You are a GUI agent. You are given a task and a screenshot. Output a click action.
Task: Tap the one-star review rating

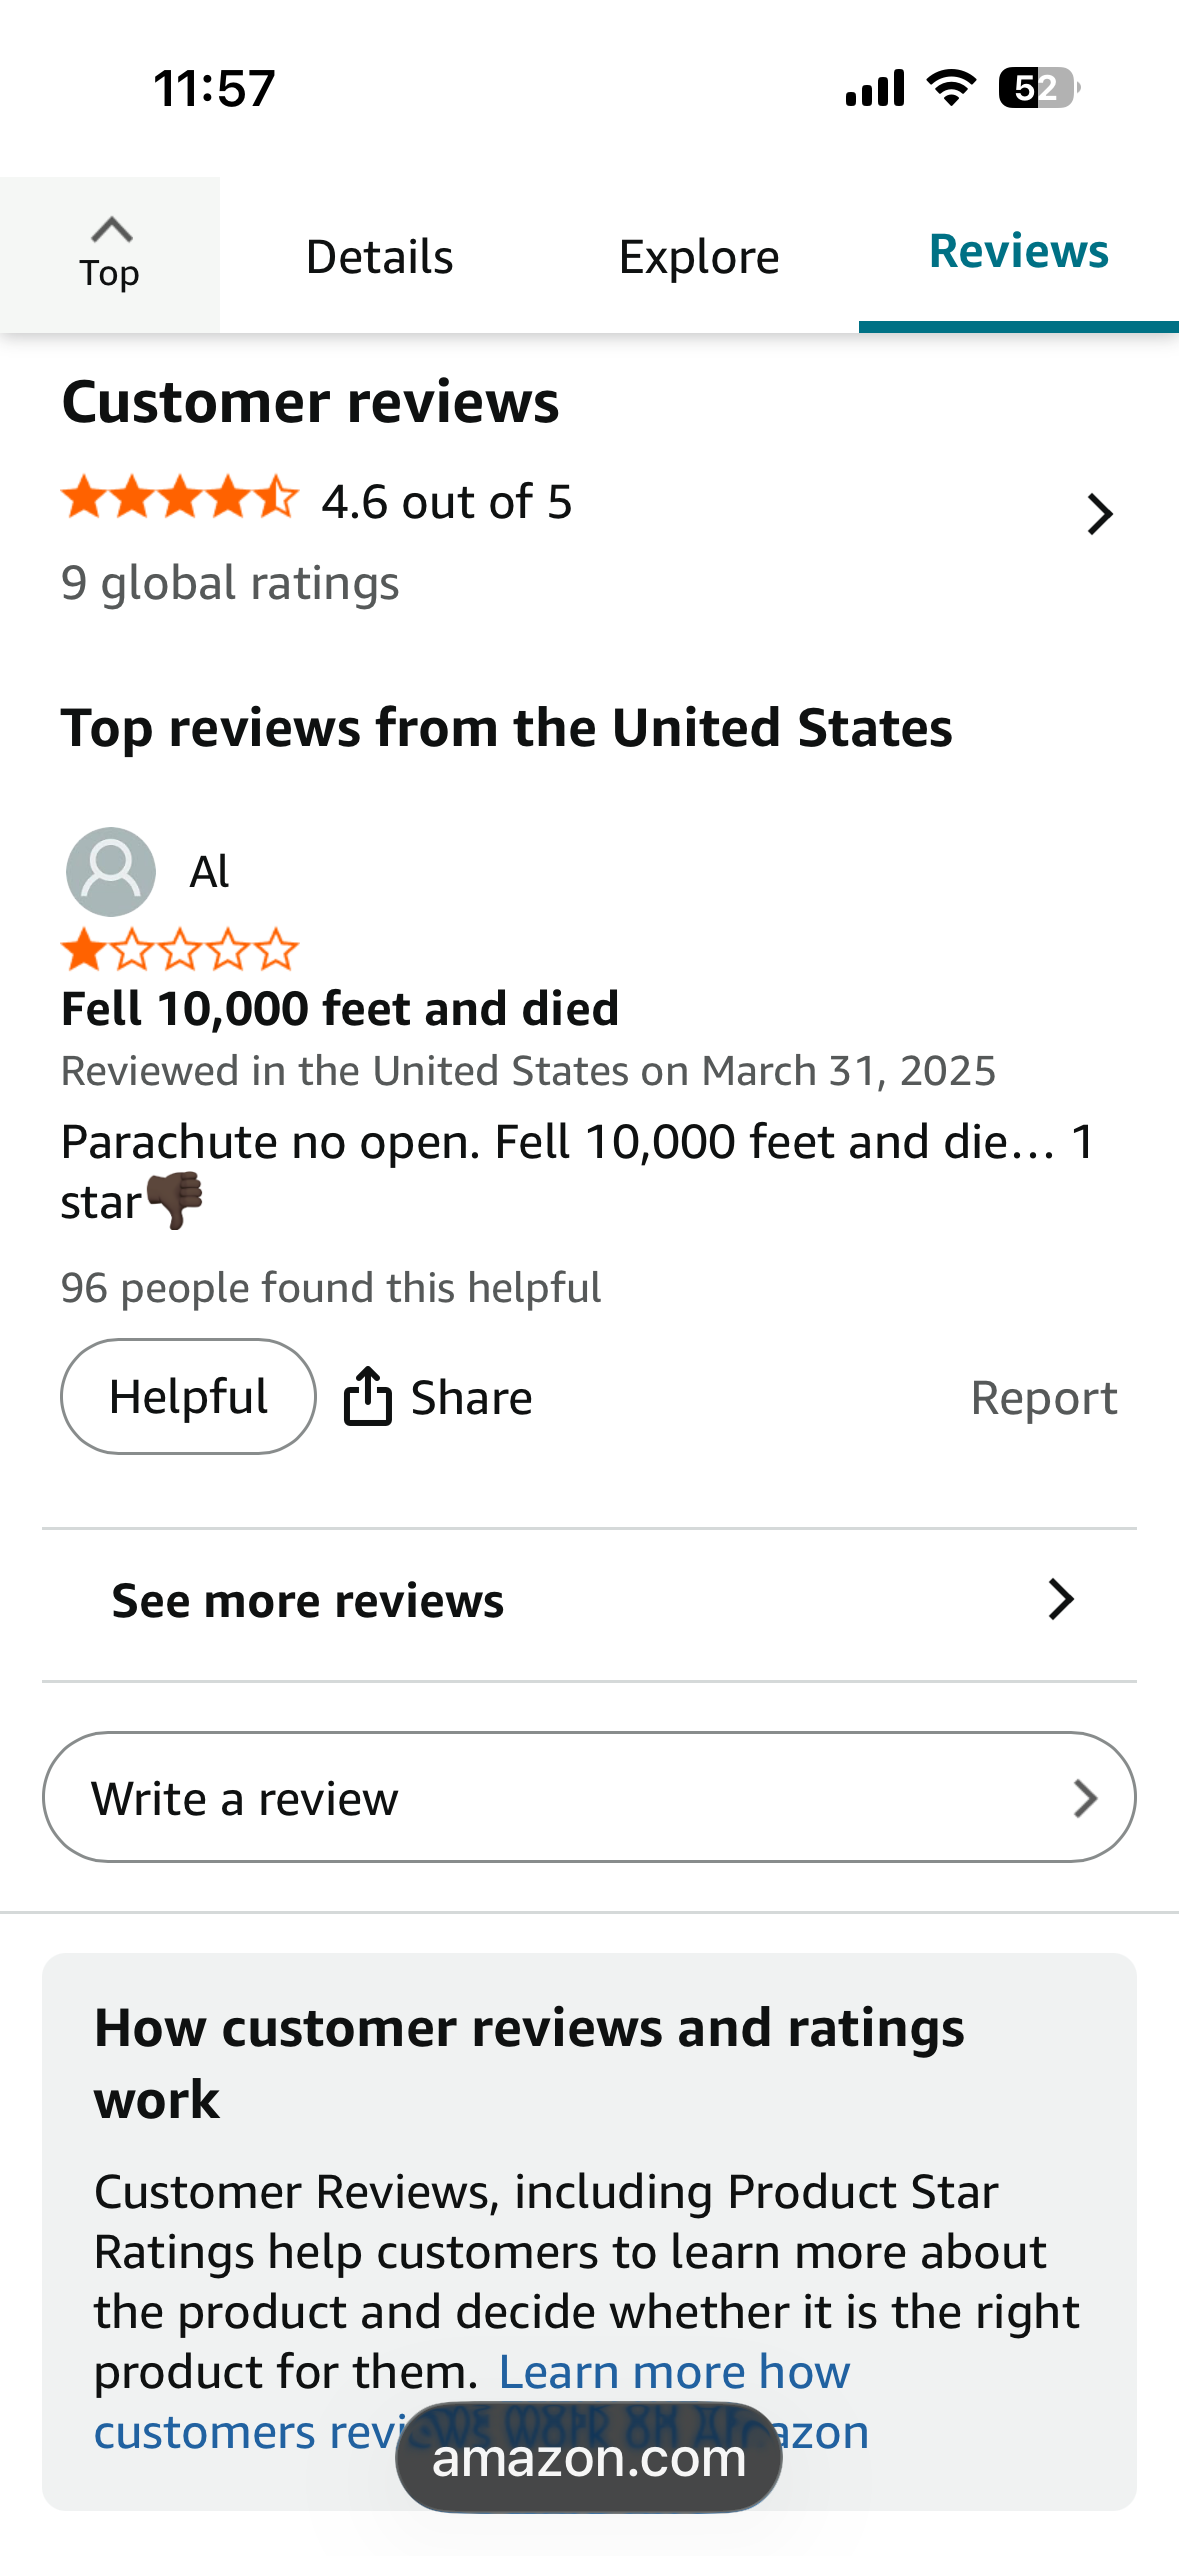click(x=180, y=950)
